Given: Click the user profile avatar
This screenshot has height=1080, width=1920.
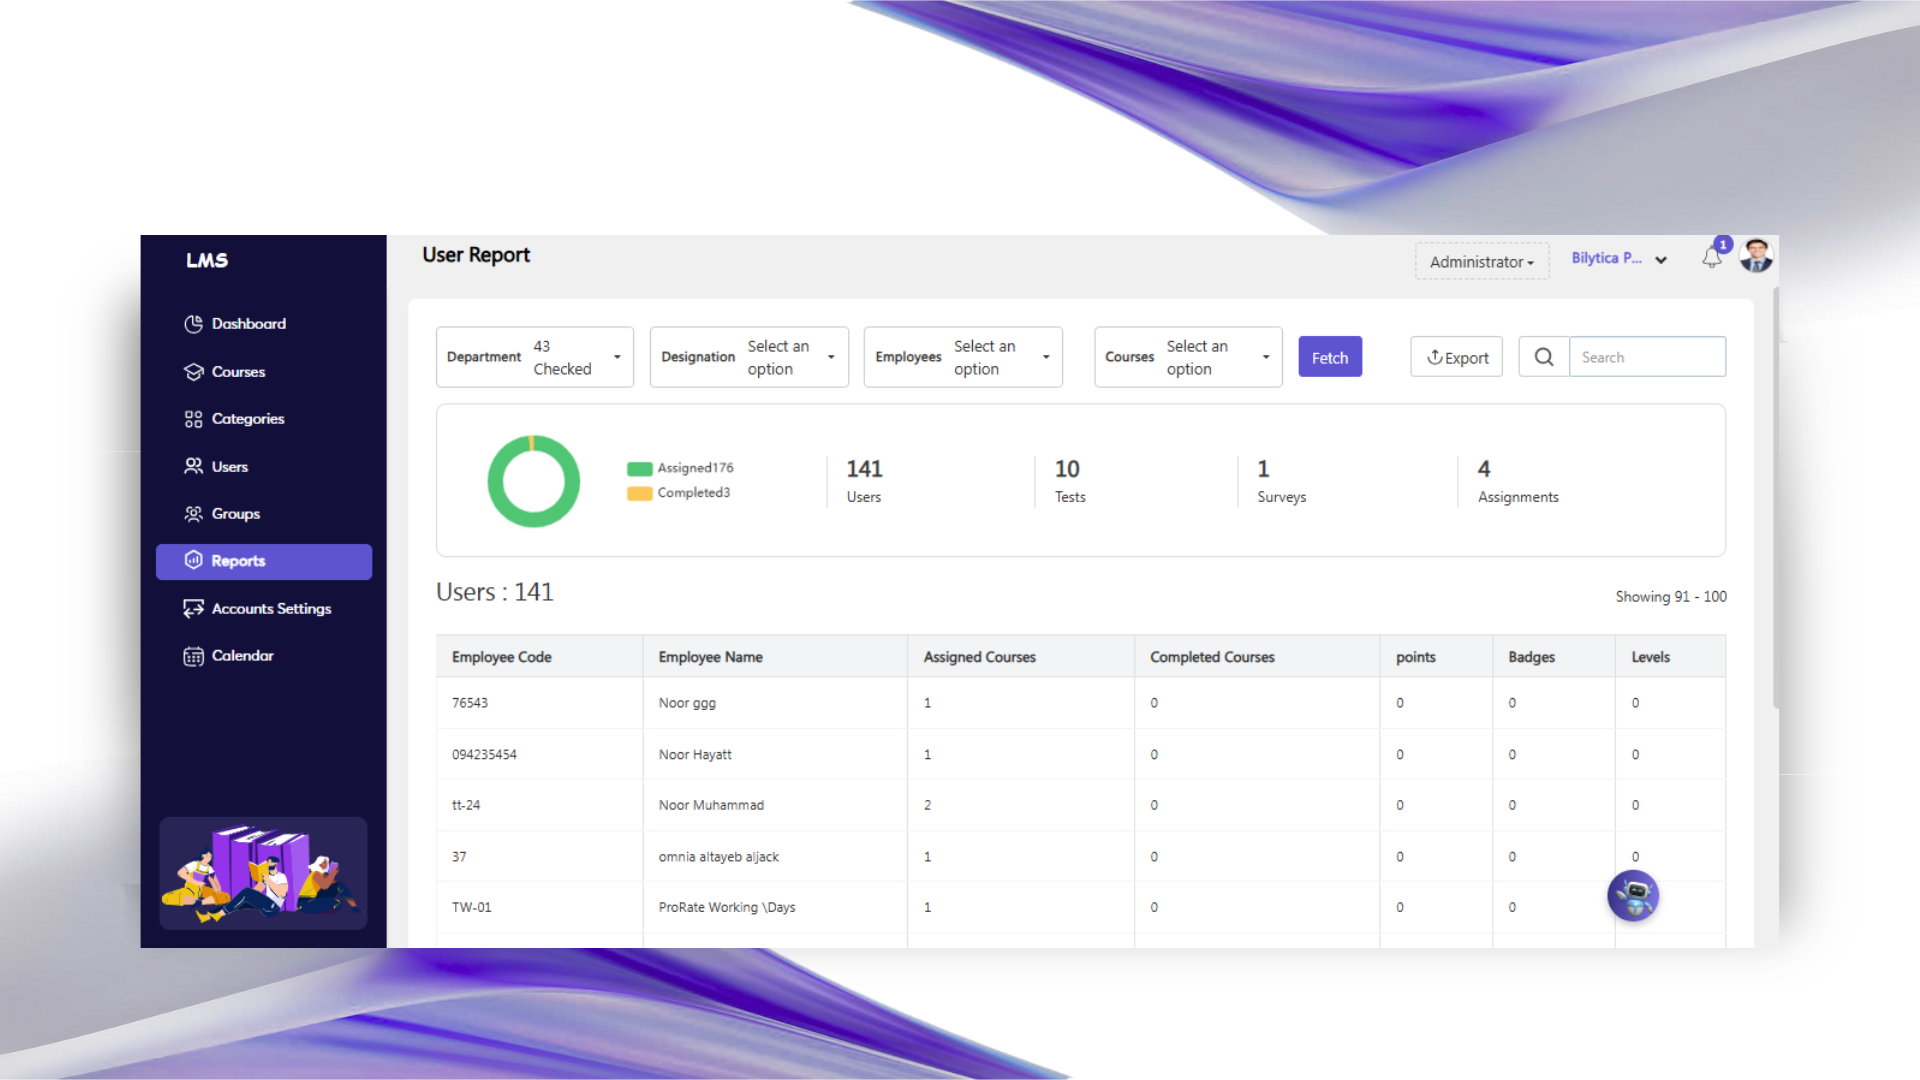Looking at the screenshot, I should click(x=1756, y=256).
